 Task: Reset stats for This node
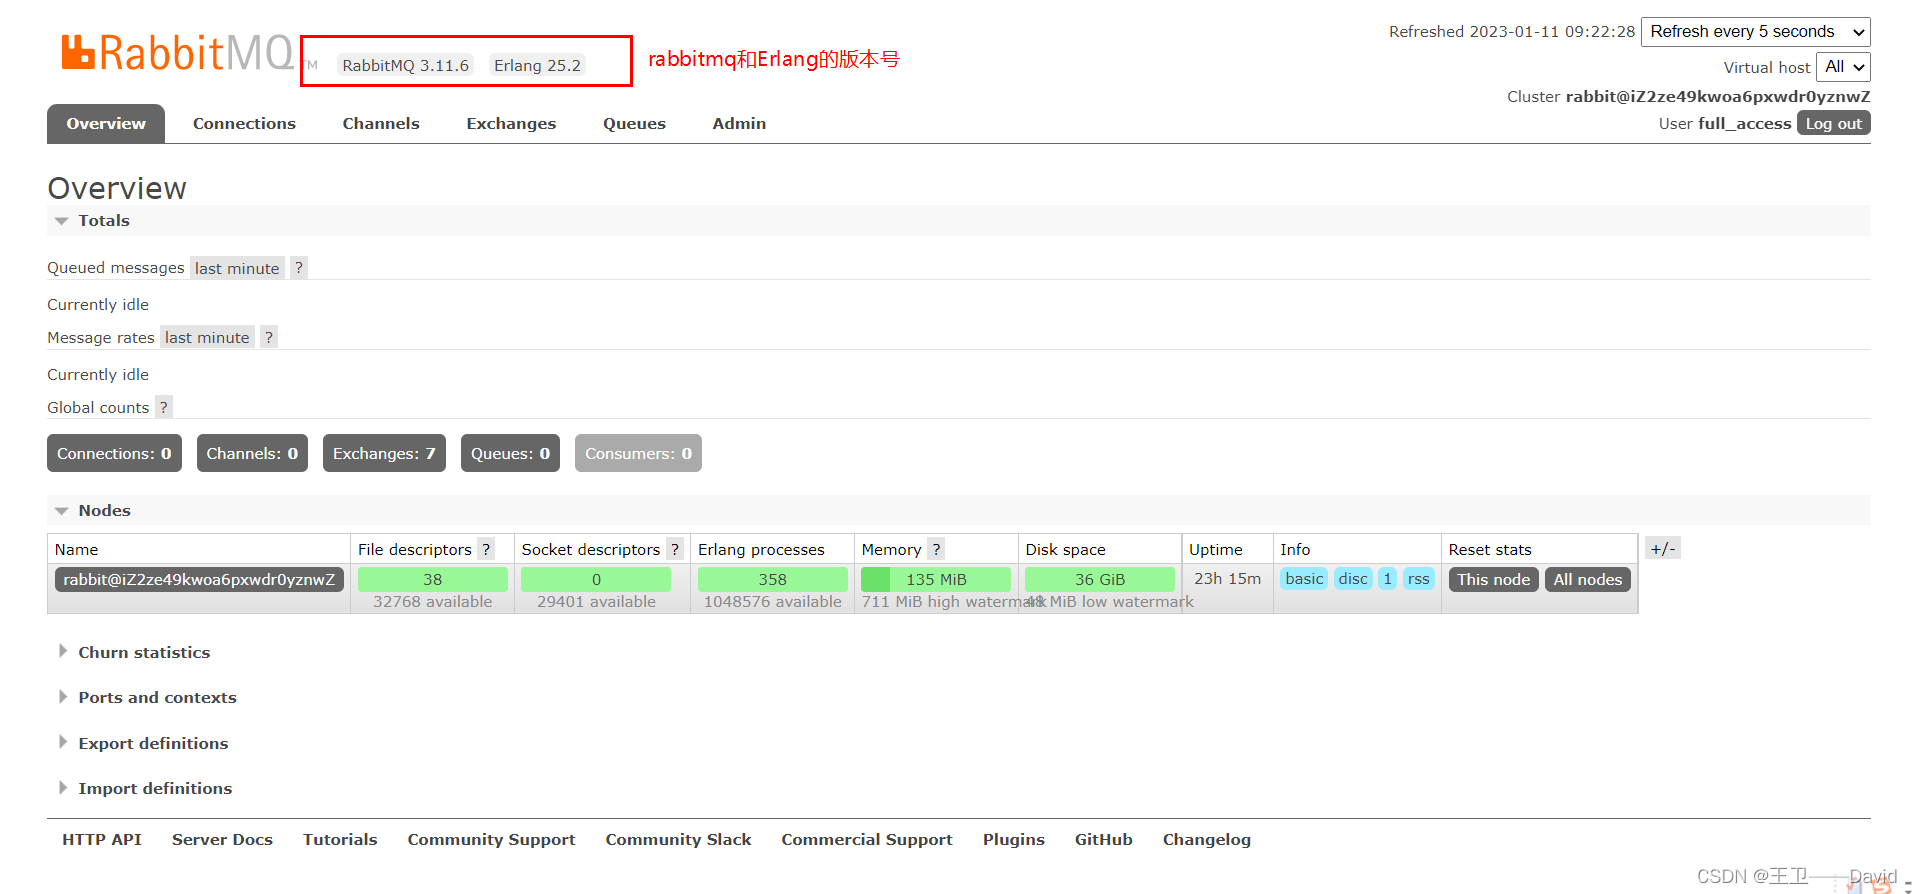[1493, 580]
